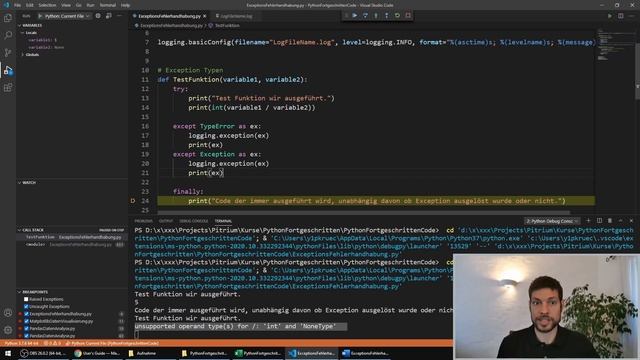Open the Search view in activity bar
The image size is (640, 360).
(x=8, y=35)
